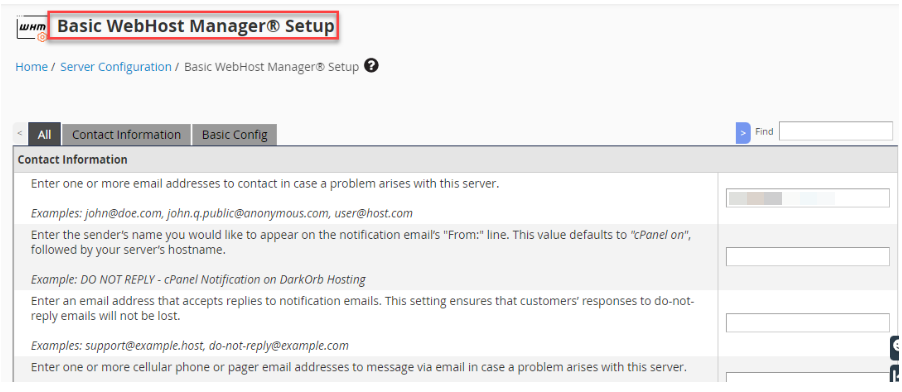Click the Basic WebHost Manager Setup breadcrumb text

coord(272,67)
